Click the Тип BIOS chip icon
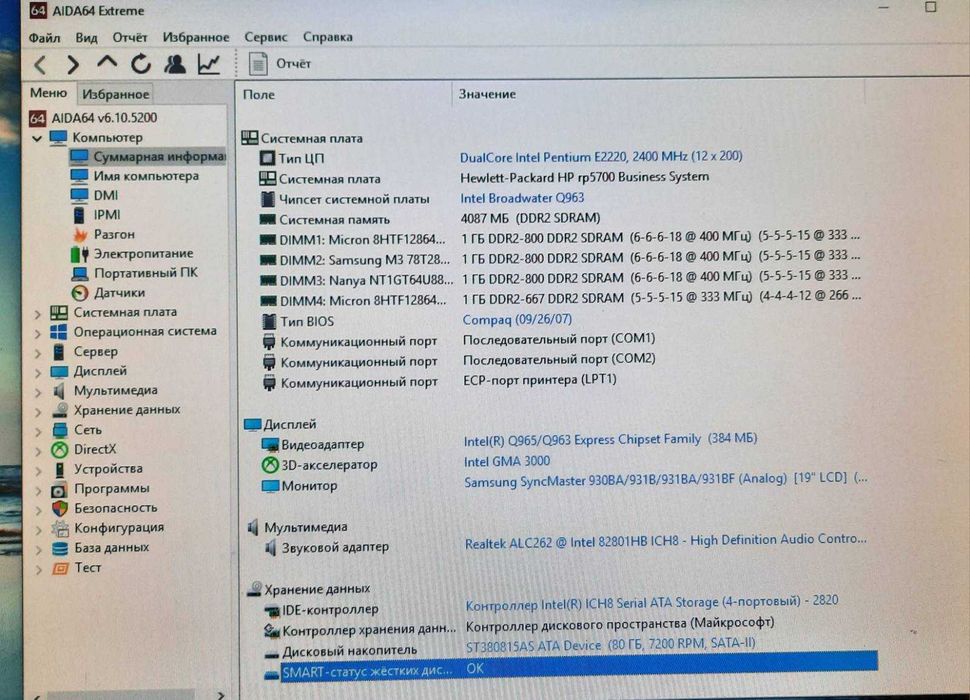This screenshot has height=700, width=970. [x=268, y=321]
